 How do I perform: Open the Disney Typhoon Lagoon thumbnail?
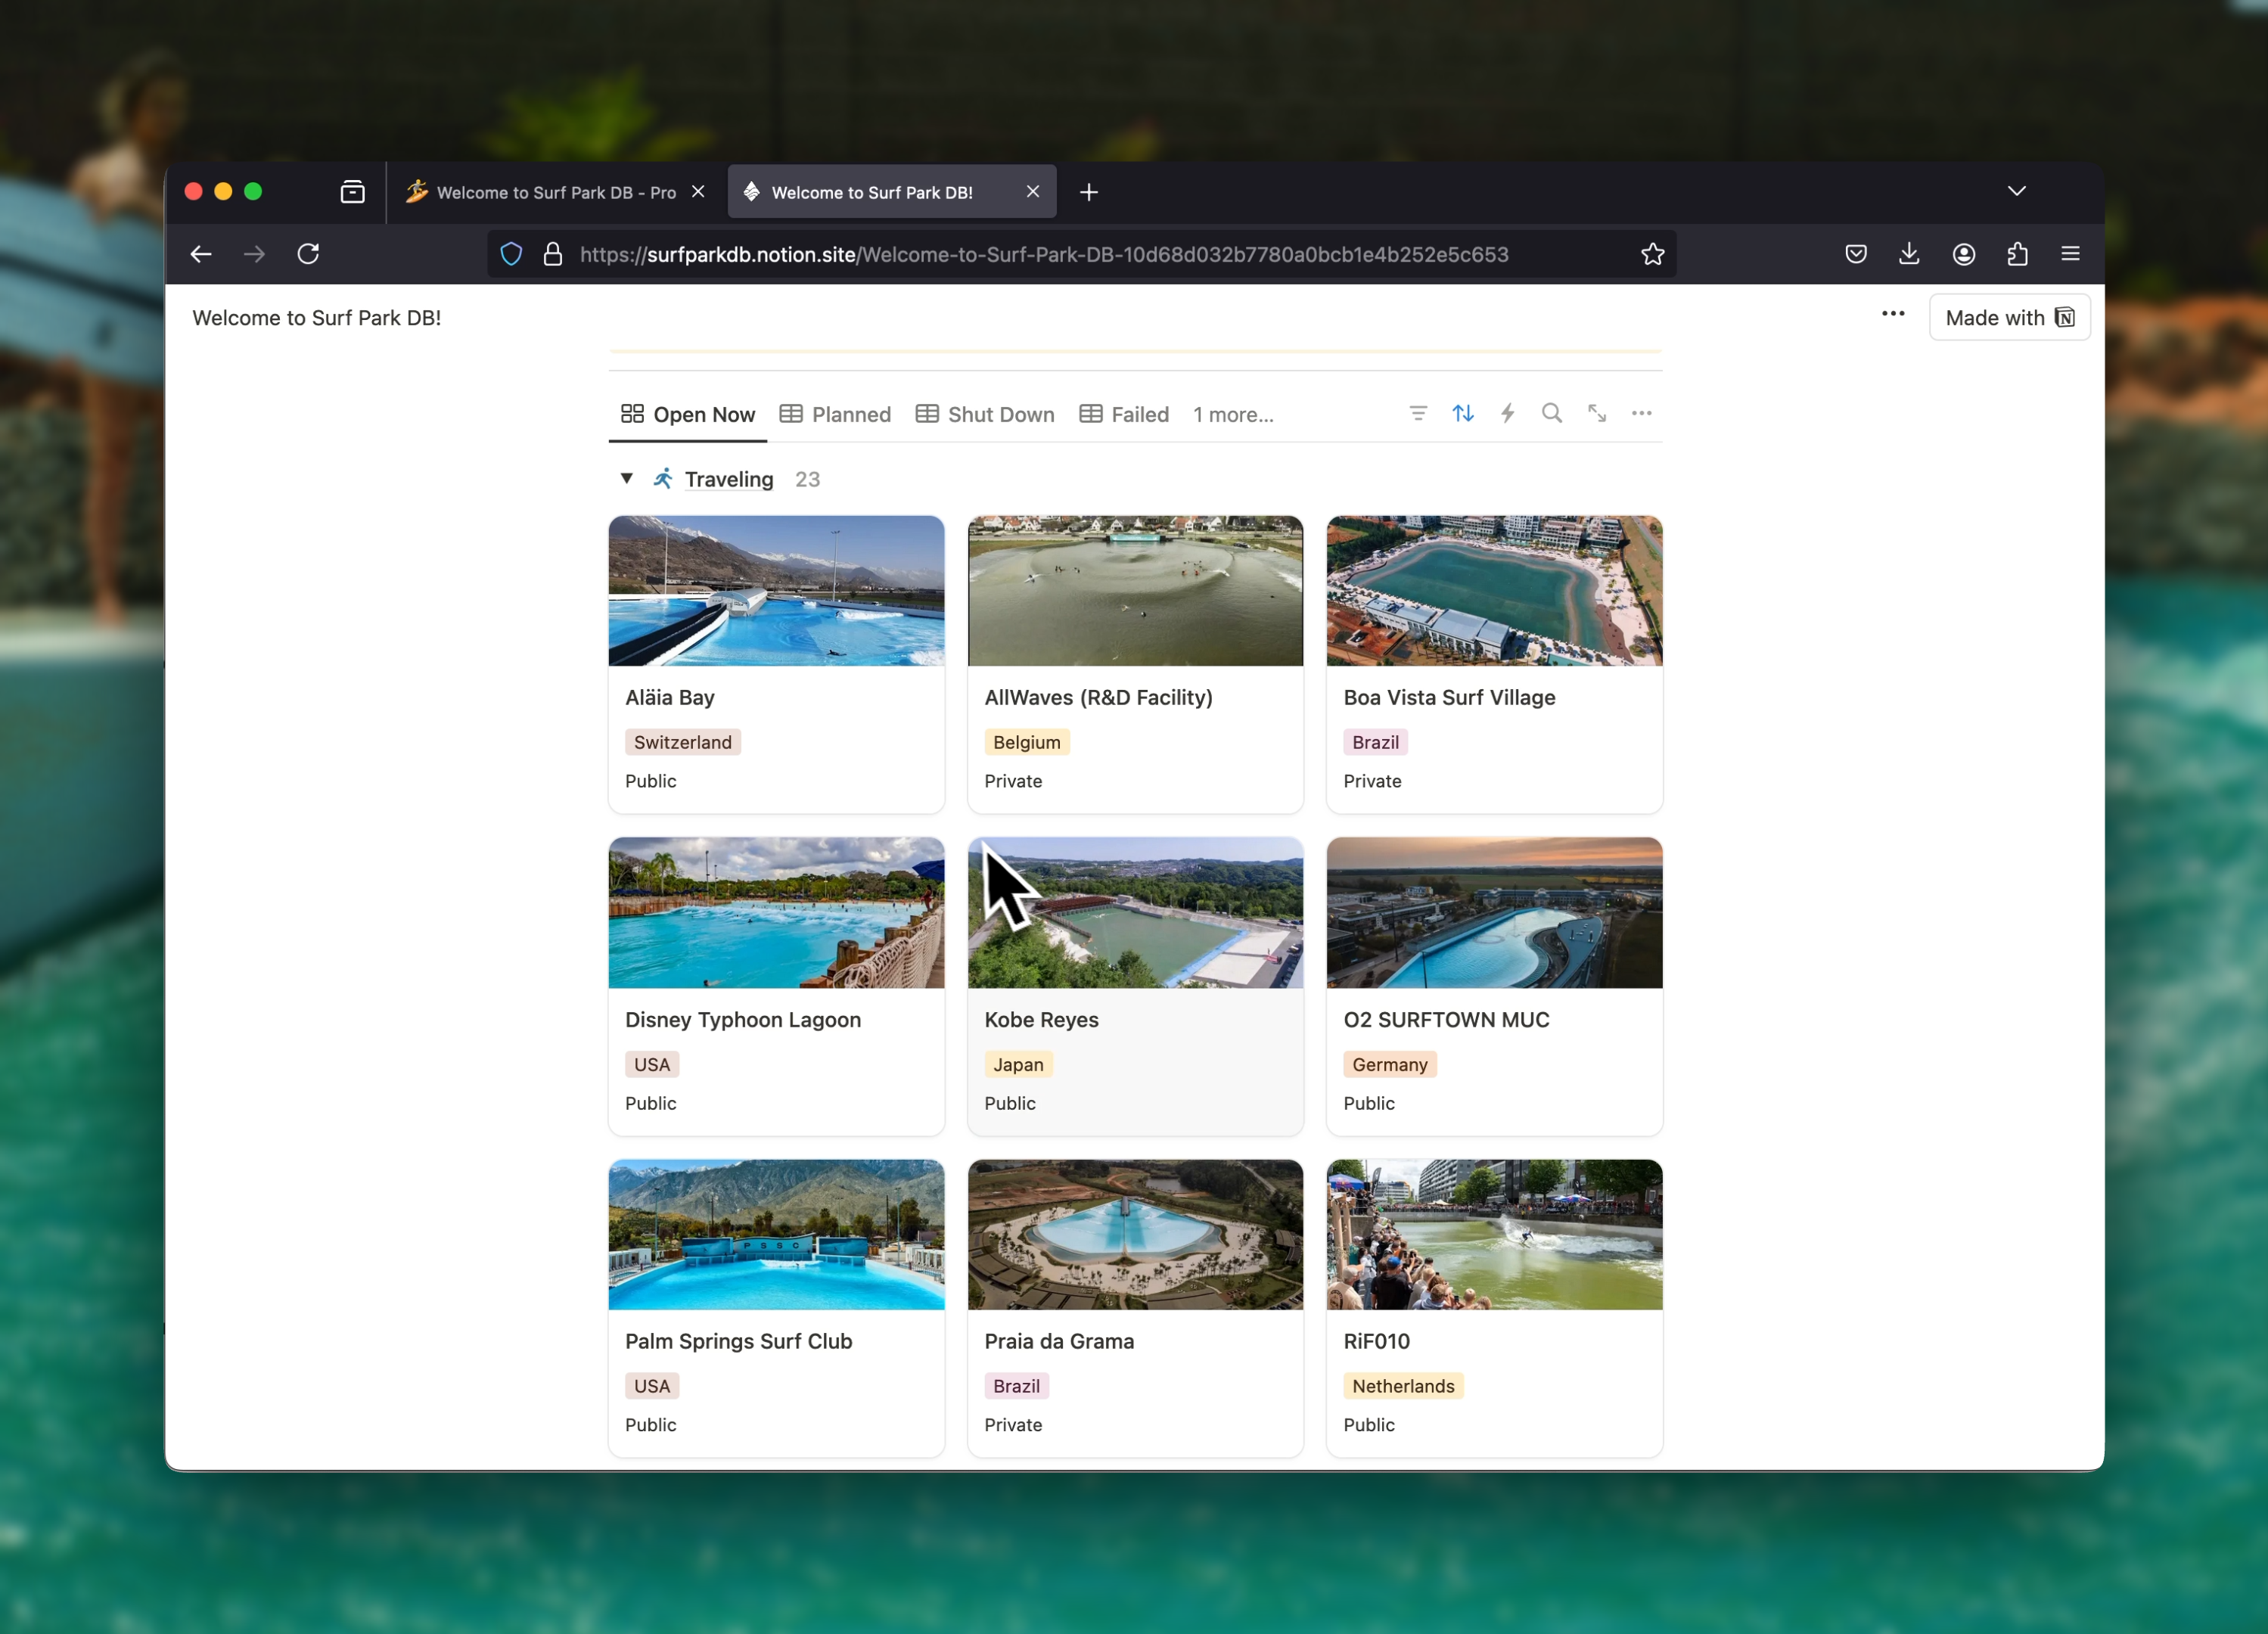(776, 913)
